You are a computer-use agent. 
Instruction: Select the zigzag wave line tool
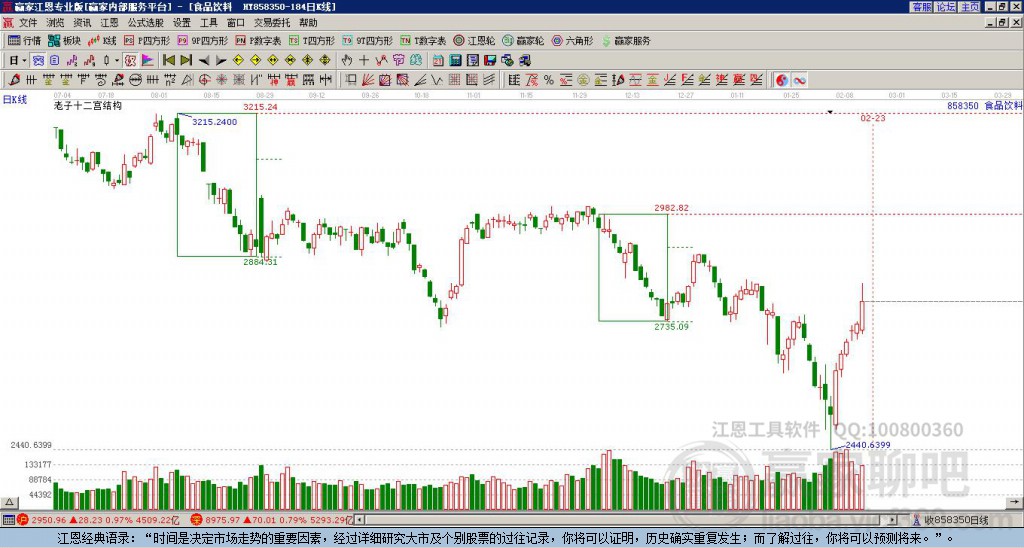tap(436, 80)
